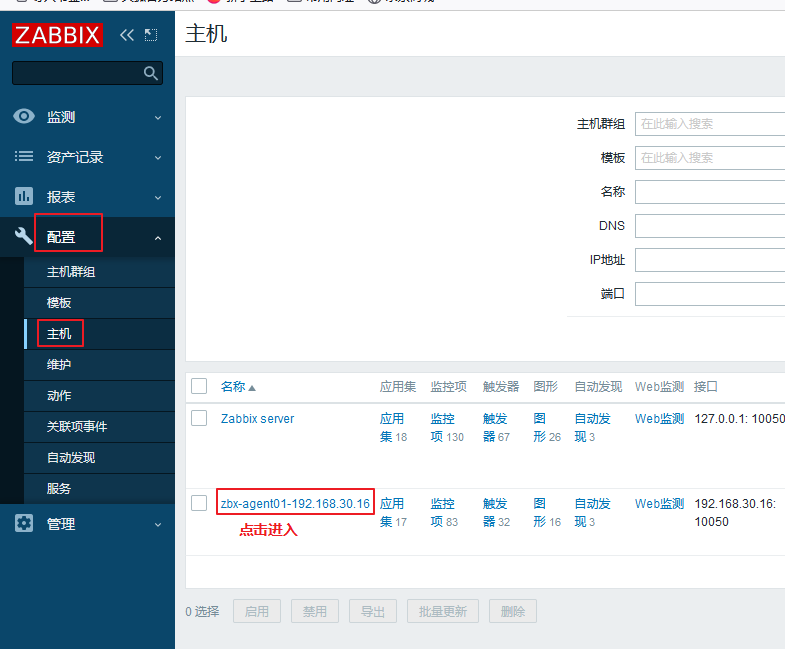Click the DNS filter input
This screenshot has width=785, height=649.
click(710, 226)
